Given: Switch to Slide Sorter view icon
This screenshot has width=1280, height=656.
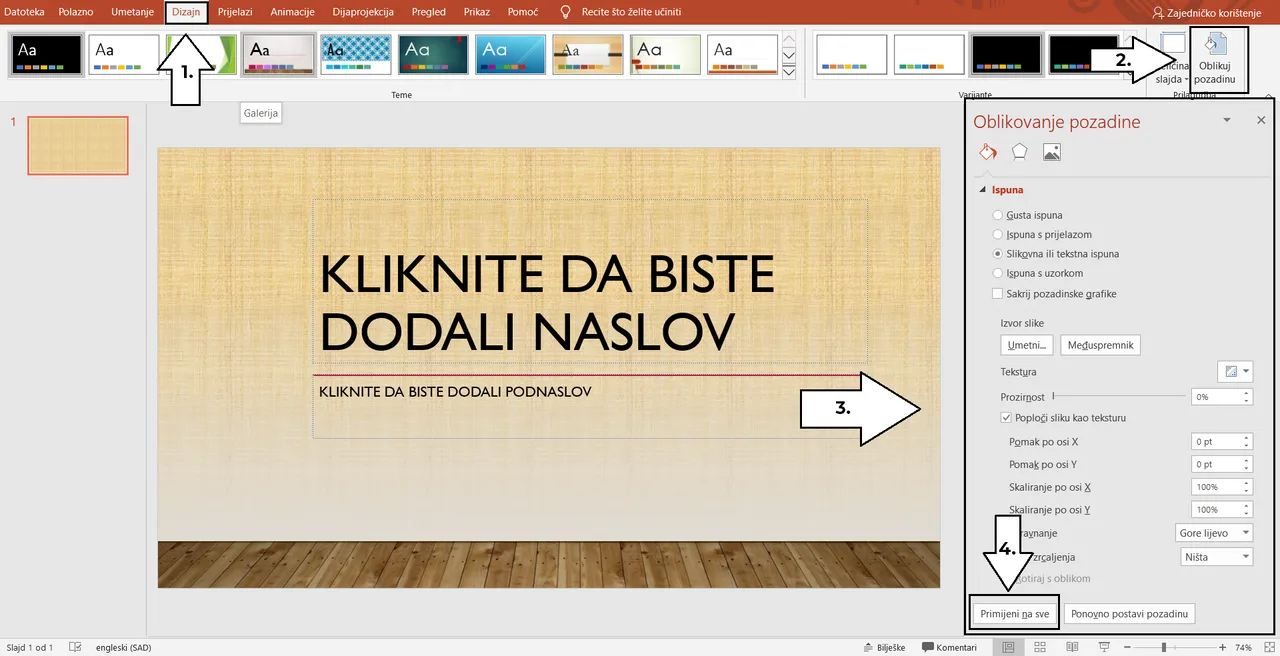Looking at the screenshot, I should [x=1041, y=647].
